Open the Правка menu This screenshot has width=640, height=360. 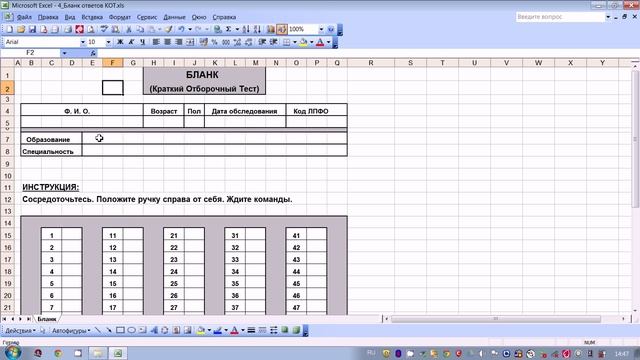pyautogui.click(x=48, y=17)
